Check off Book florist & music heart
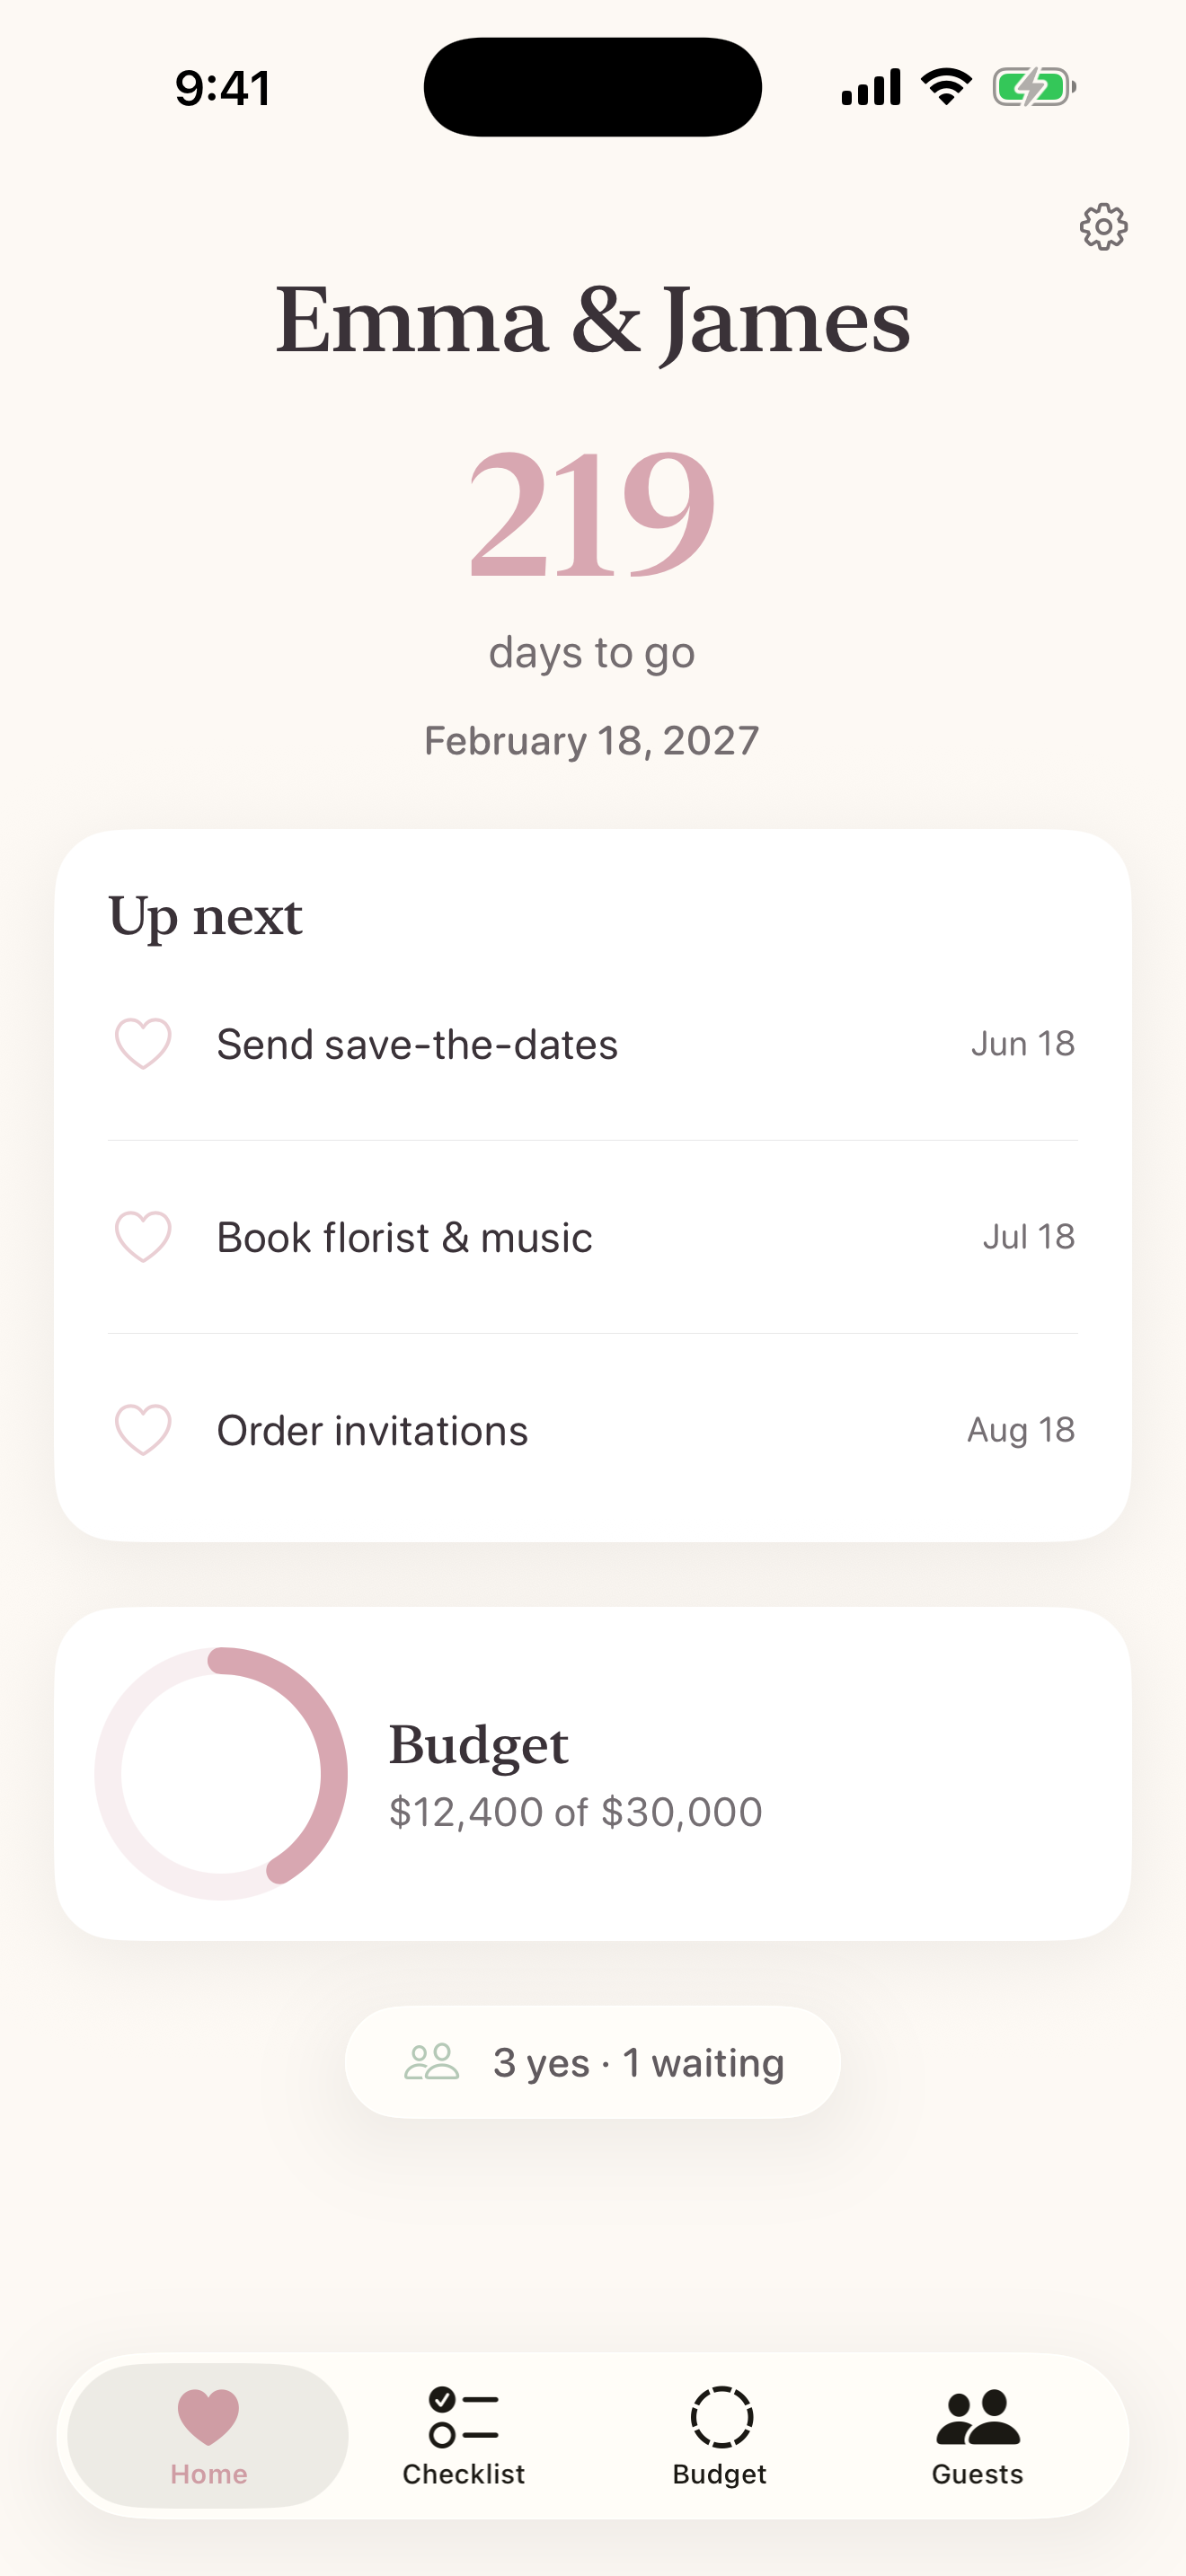The height and width of the screenshot is (2576, 1186). pos(143,1236)
